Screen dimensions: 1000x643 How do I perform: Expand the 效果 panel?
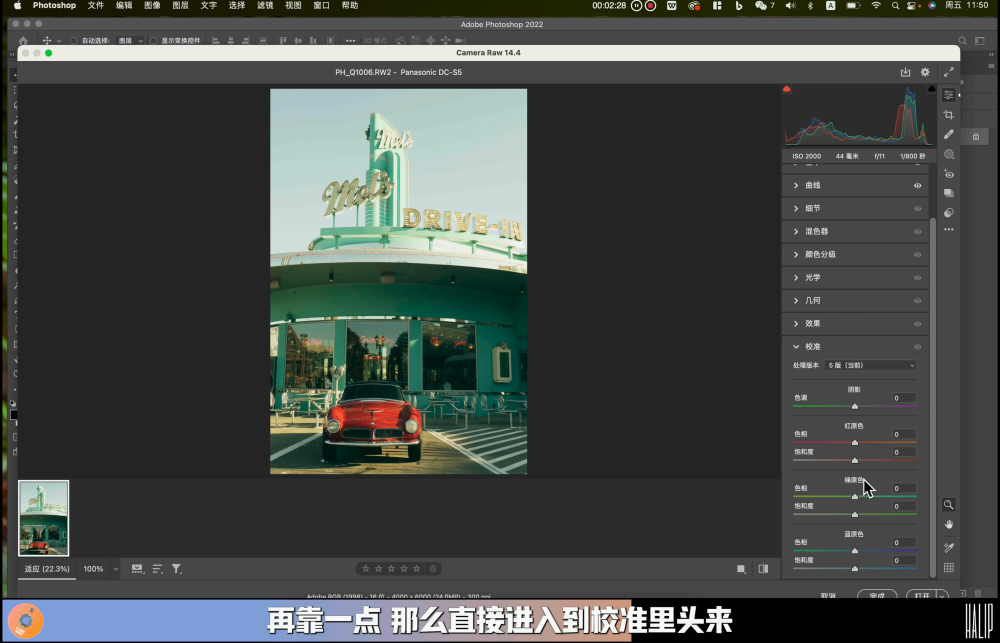(x=796, y=323)
